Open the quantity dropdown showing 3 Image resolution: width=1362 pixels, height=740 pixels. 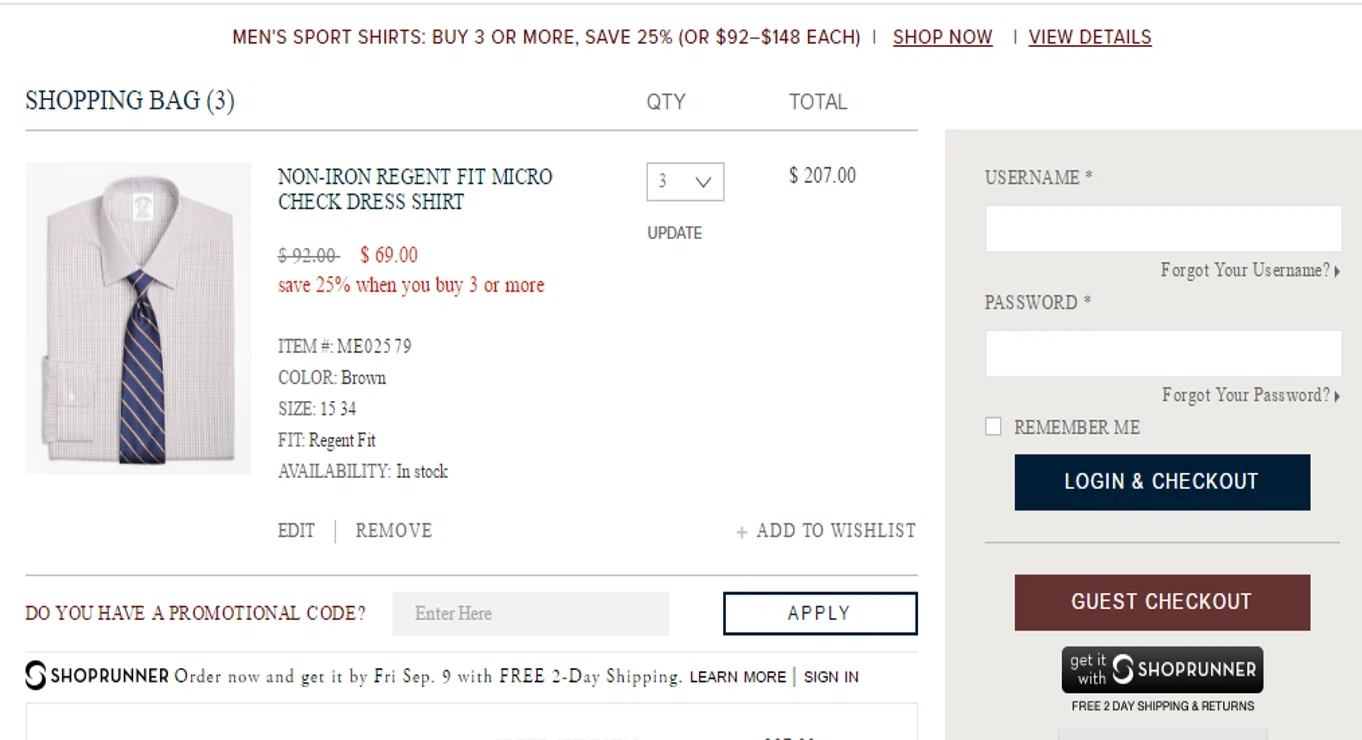(685, 182)
